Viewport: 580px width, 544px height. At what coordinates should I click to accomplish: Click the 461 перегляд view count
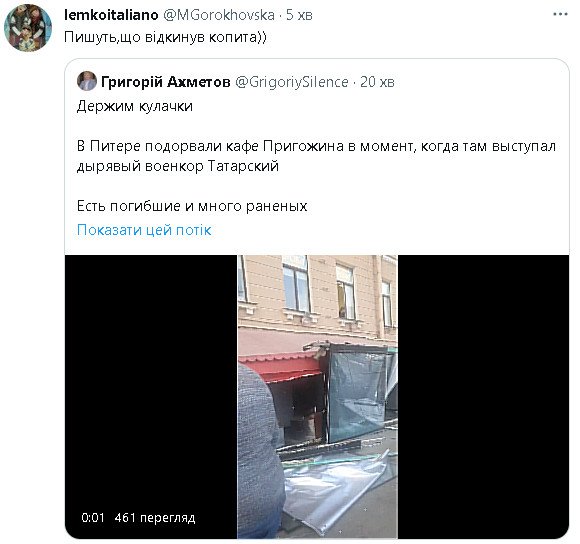155,517
